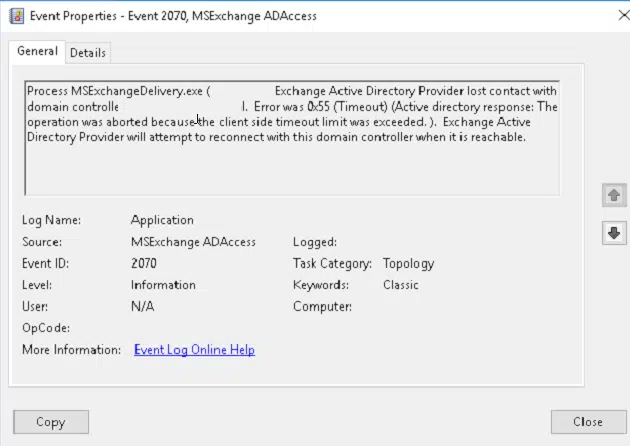Select the User value 'N/A'
Image resolution: width=630 pixels, height=446 pixels.
pyautogui.click(x=143, y=307)
